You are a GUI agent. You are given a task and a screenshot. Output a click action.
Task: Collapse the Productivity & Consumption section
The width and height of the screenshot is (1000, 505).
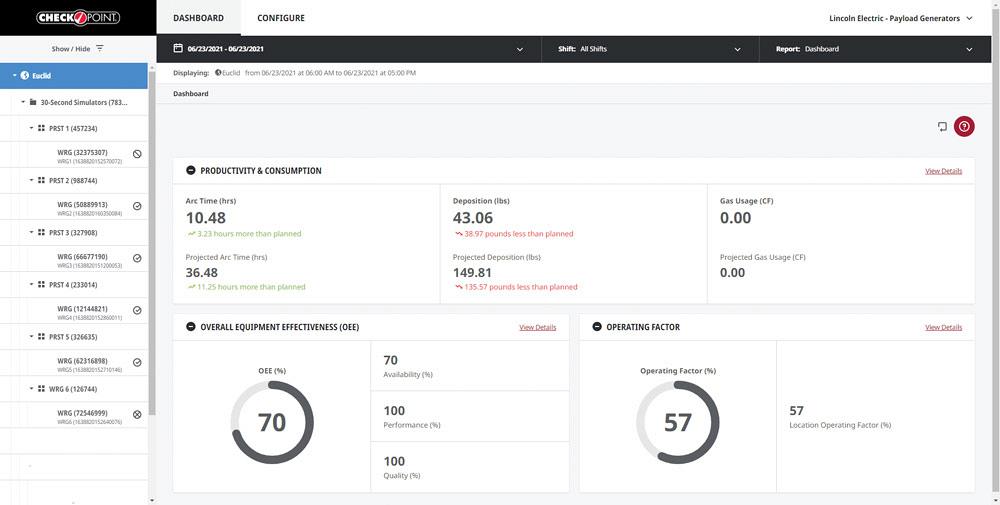pyautogui.click(x=191, y=171)
